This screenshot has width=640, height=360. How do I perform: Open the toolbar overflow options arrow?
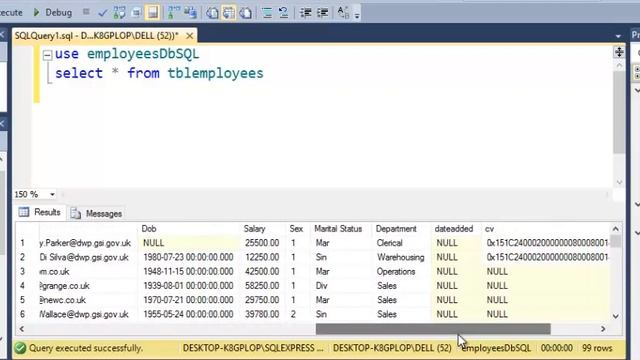[357, 16]
